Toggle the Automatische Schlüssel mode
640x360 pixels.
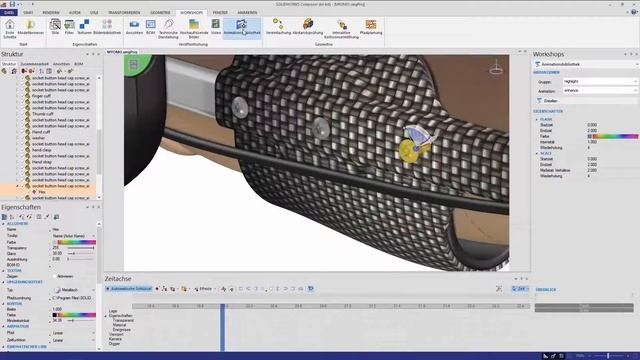129,289
